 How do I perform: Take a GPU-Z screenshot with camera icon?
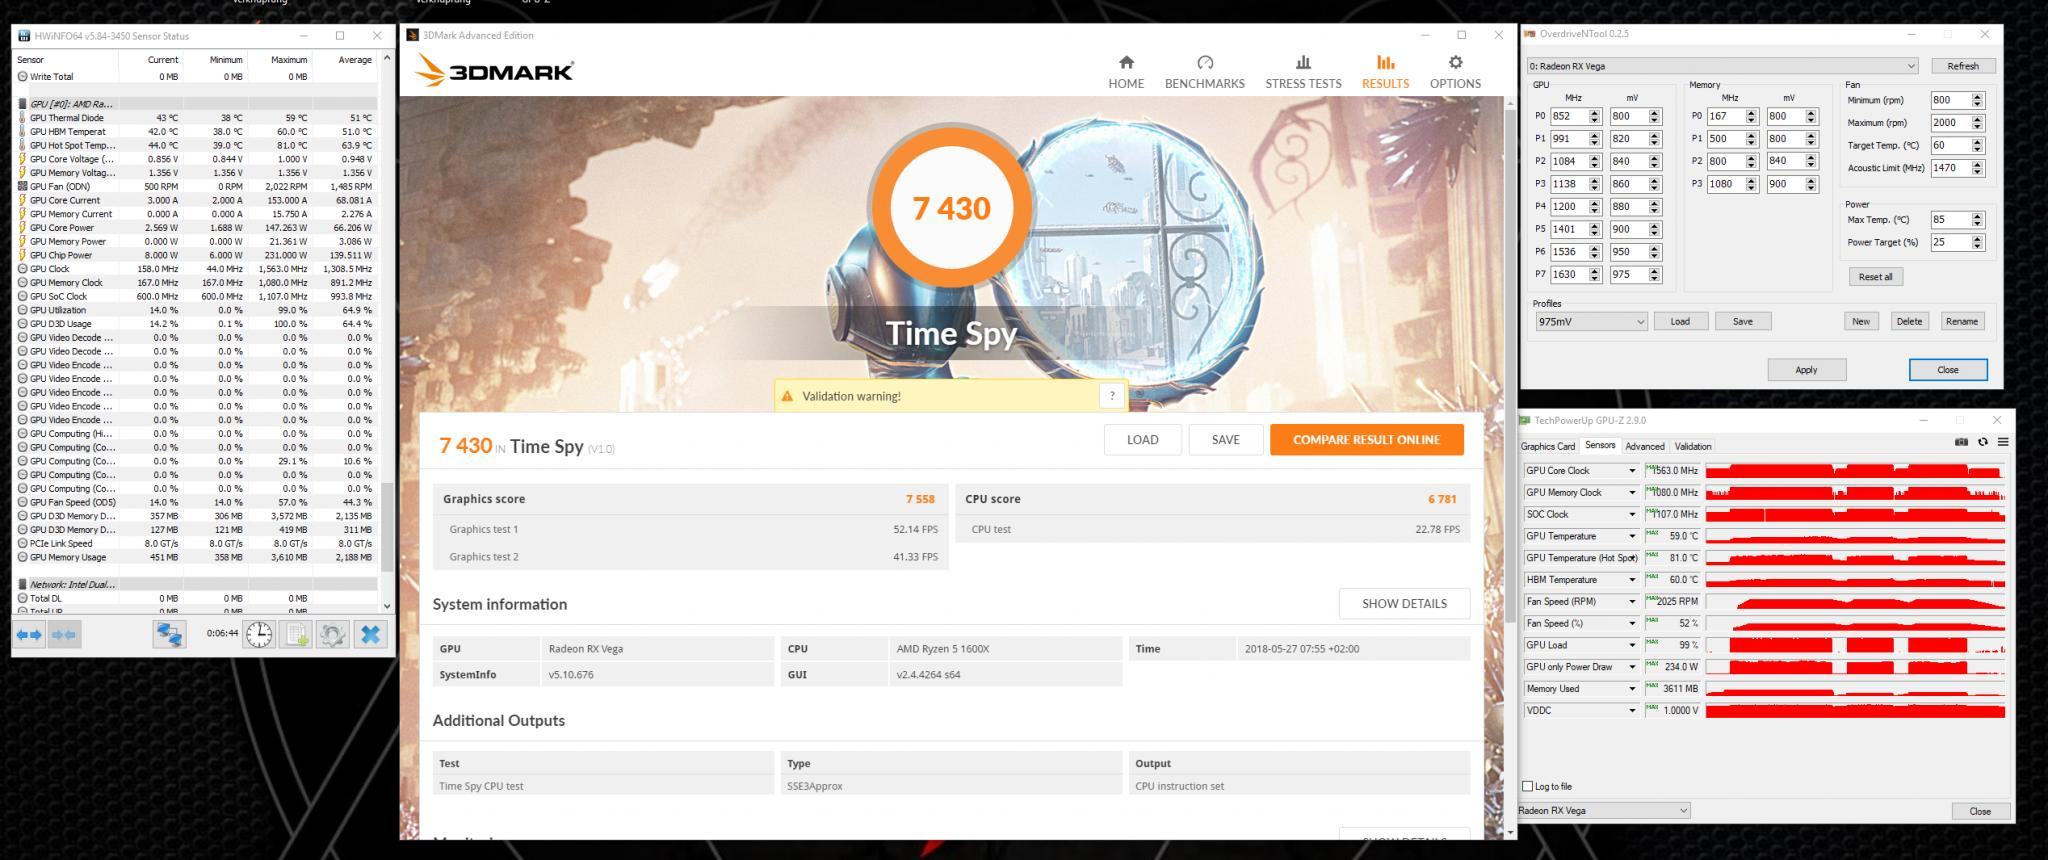click(1961, 442)
